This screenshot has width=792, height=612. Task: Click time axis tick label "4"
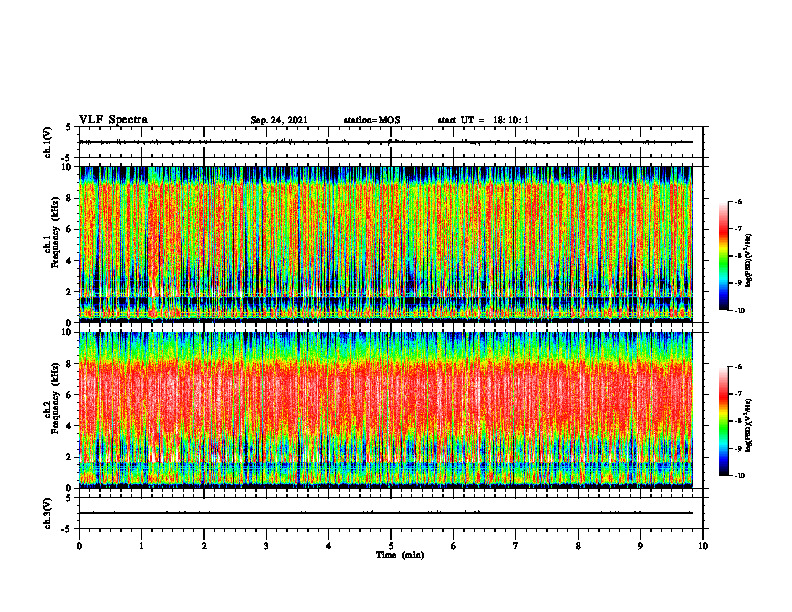(329, 546)
